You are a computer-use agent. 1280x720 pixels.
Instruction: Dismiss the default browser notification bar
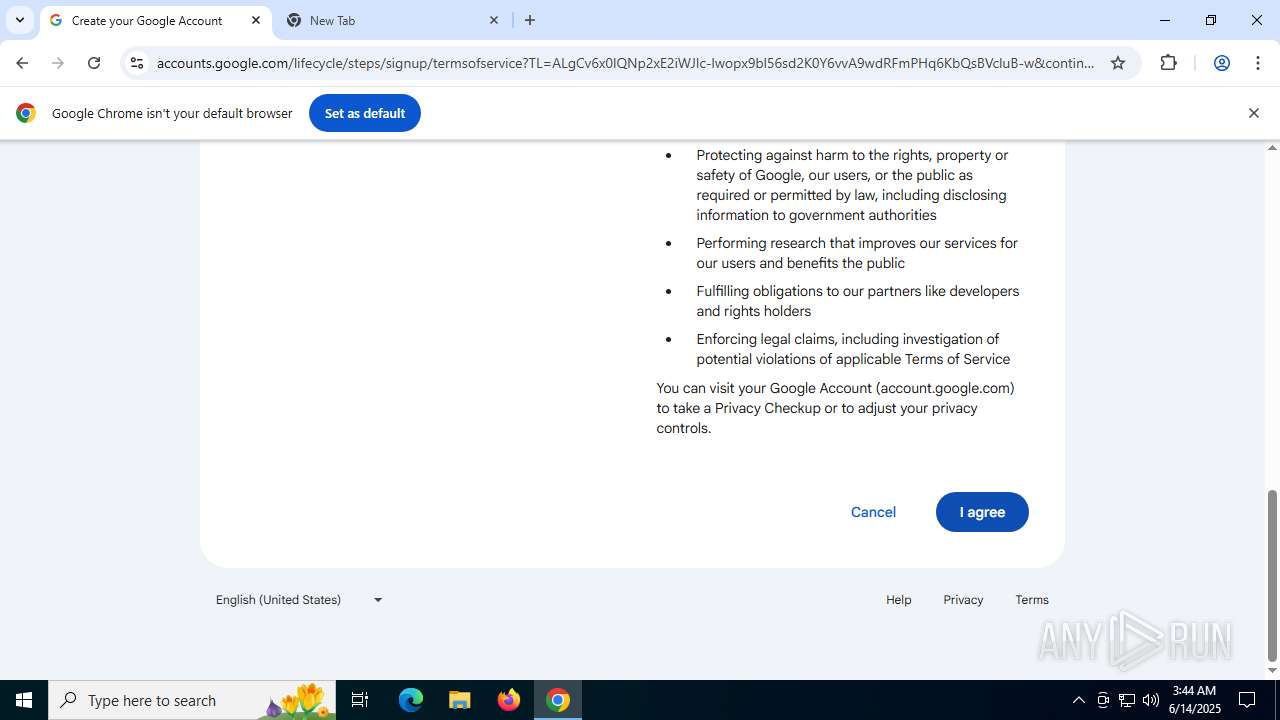point(1253,113)
